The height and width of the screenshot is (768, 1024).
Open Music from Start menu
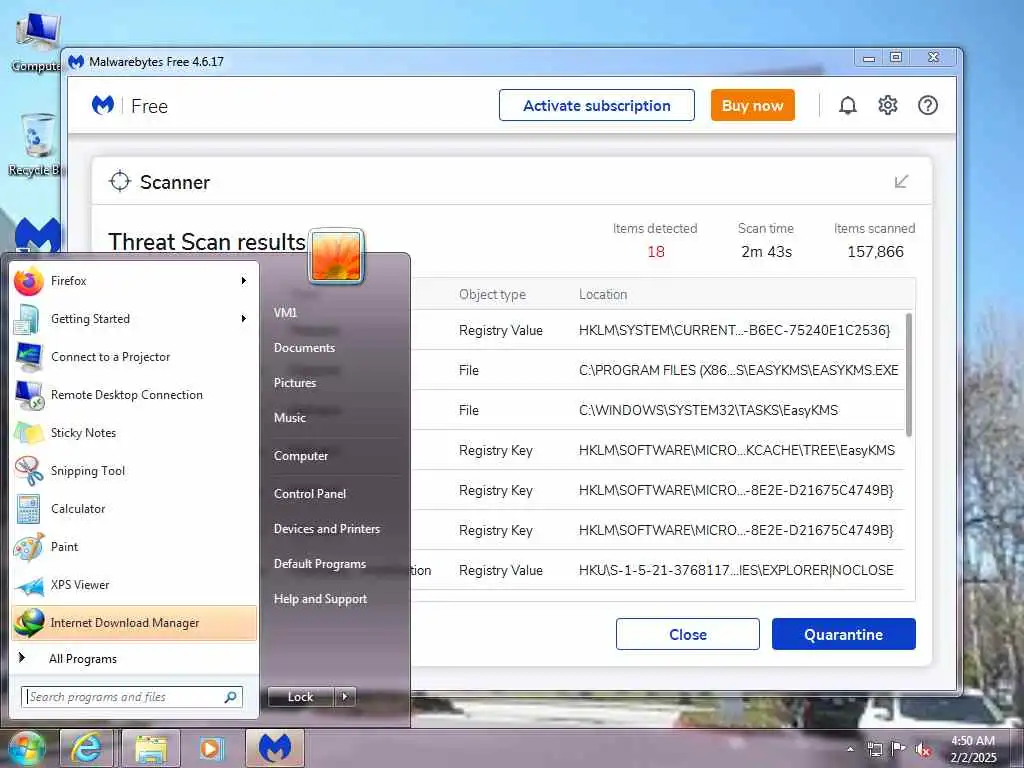click(x=290, y=418)
